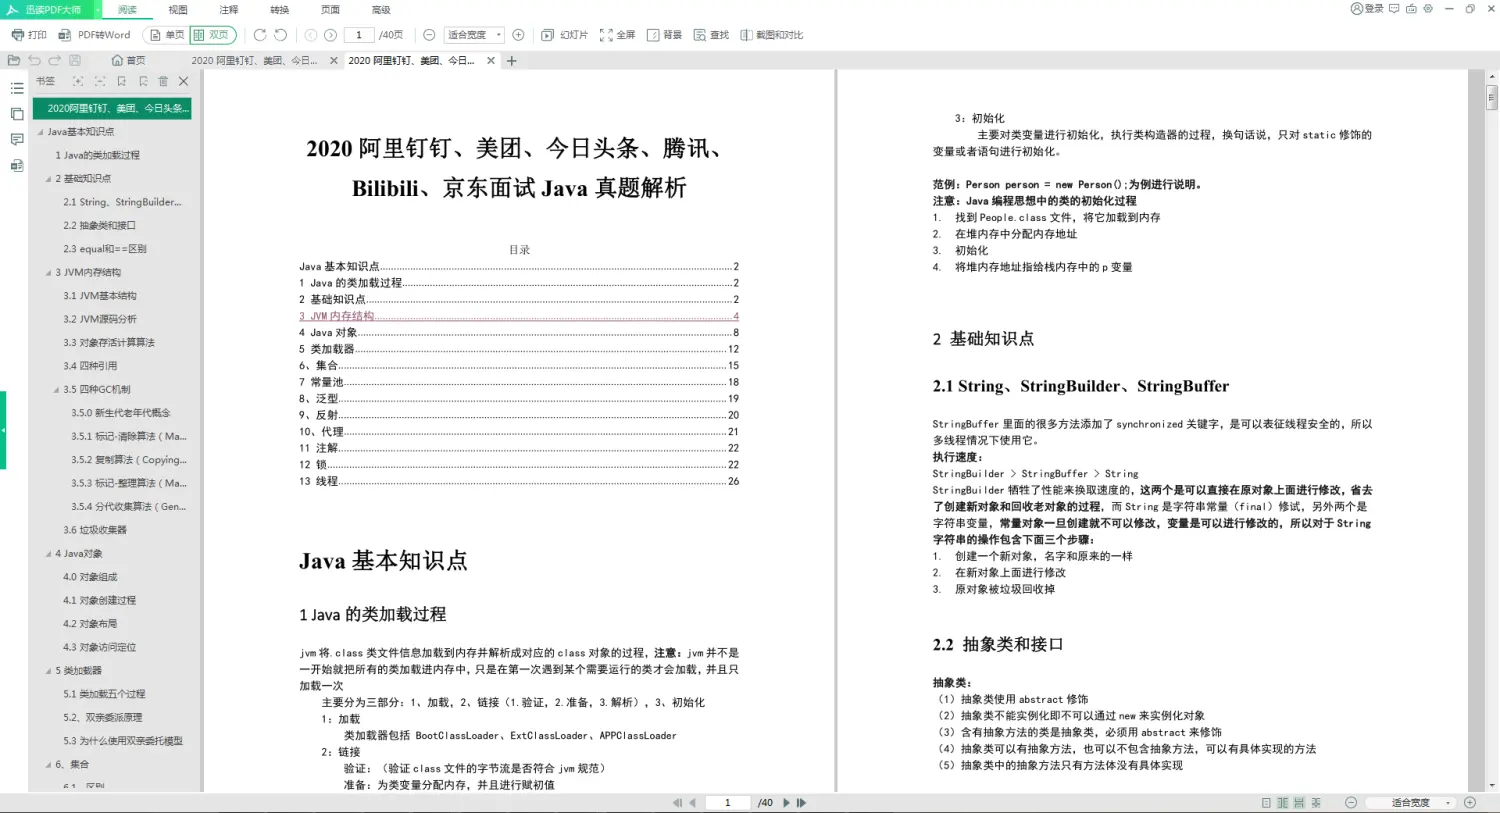Follow table of contents link 5 类加载器
The height and width of the screenshot is (813, 1500).
coord(518,349)
